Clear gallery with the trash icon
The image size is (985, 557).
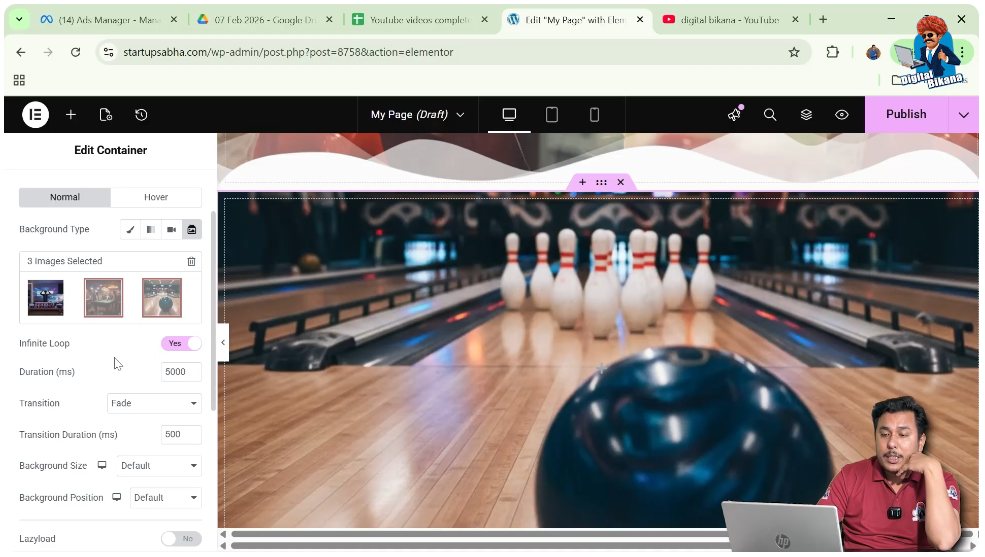click(191, 262)
